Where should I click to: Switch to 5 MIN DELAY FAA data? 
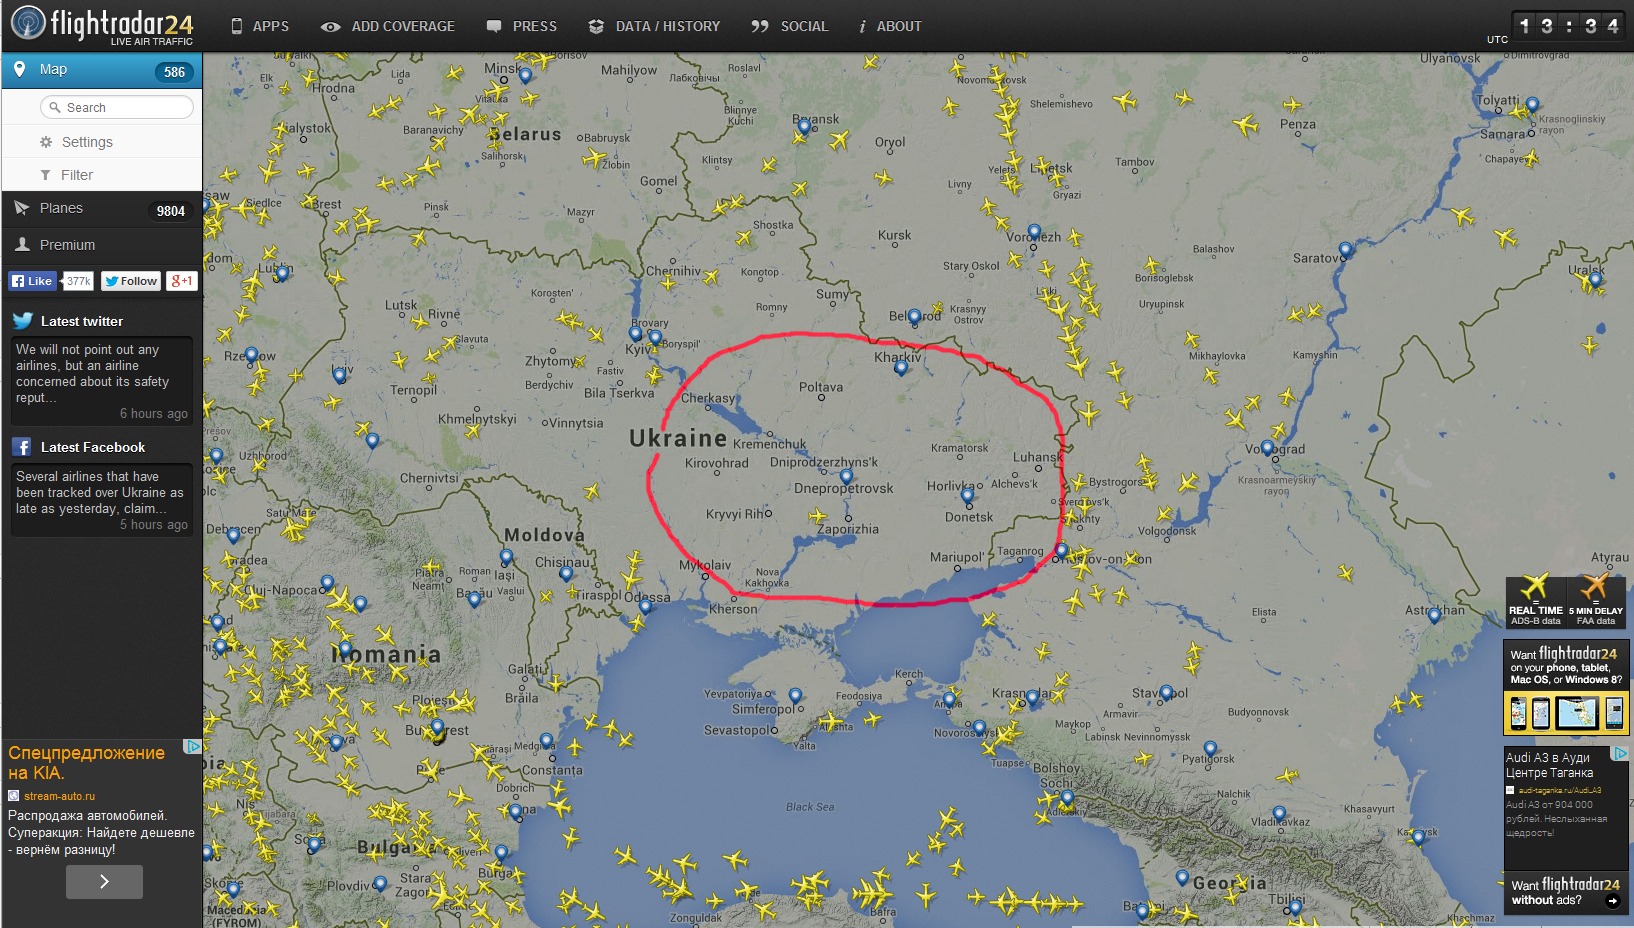coord(1596,601)
